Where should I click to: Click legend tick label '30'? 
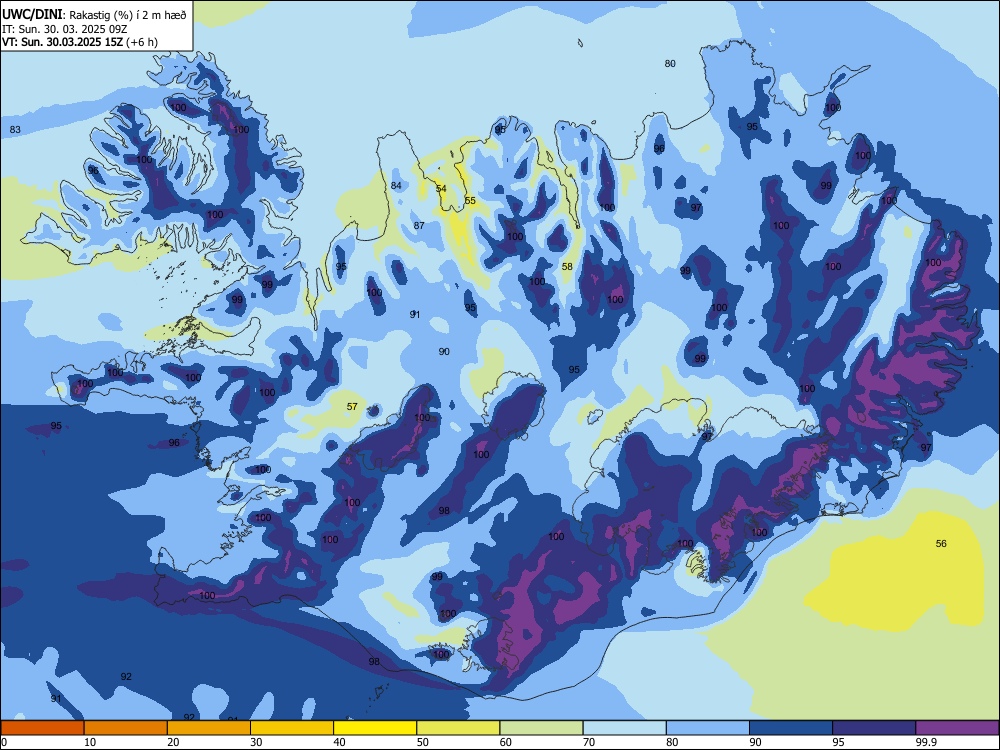256,742
